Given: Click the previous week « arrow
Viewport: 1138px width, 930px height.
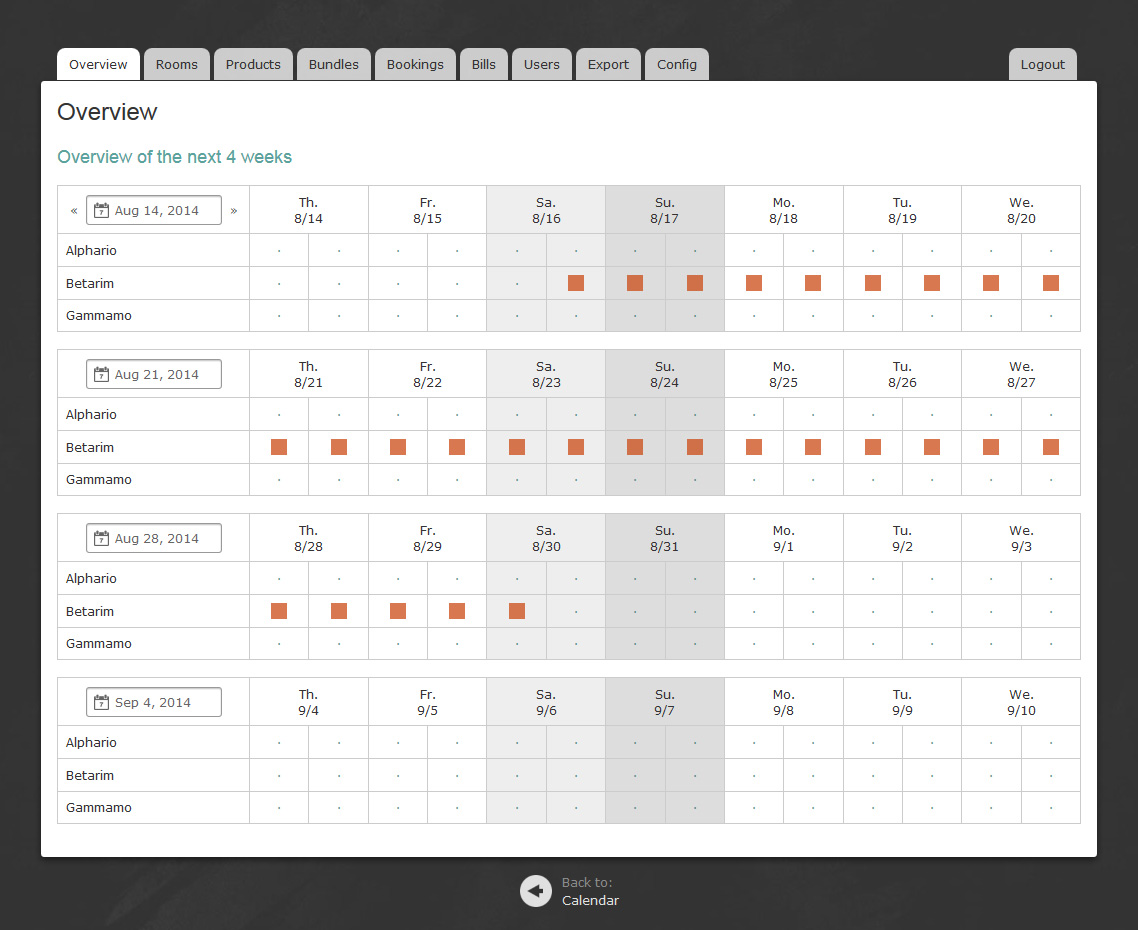Looking at the screenshot, I should tap(74, 211).
